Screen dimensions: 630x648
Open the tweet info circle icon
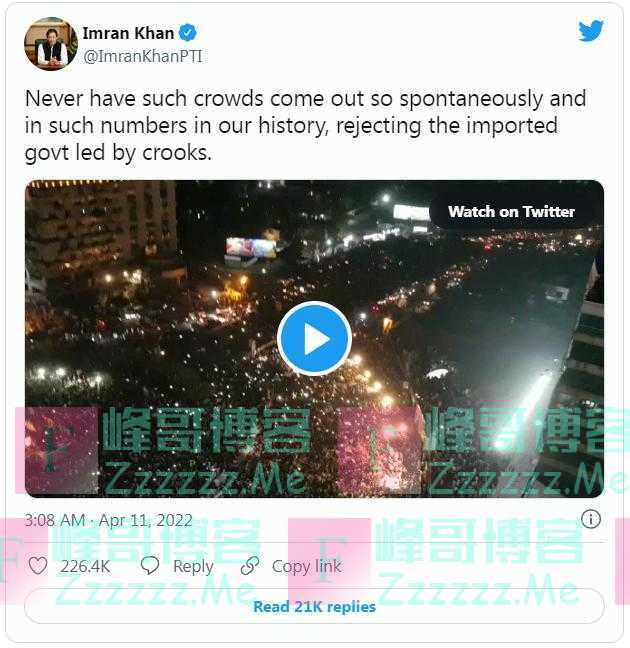tap(591, 519)
